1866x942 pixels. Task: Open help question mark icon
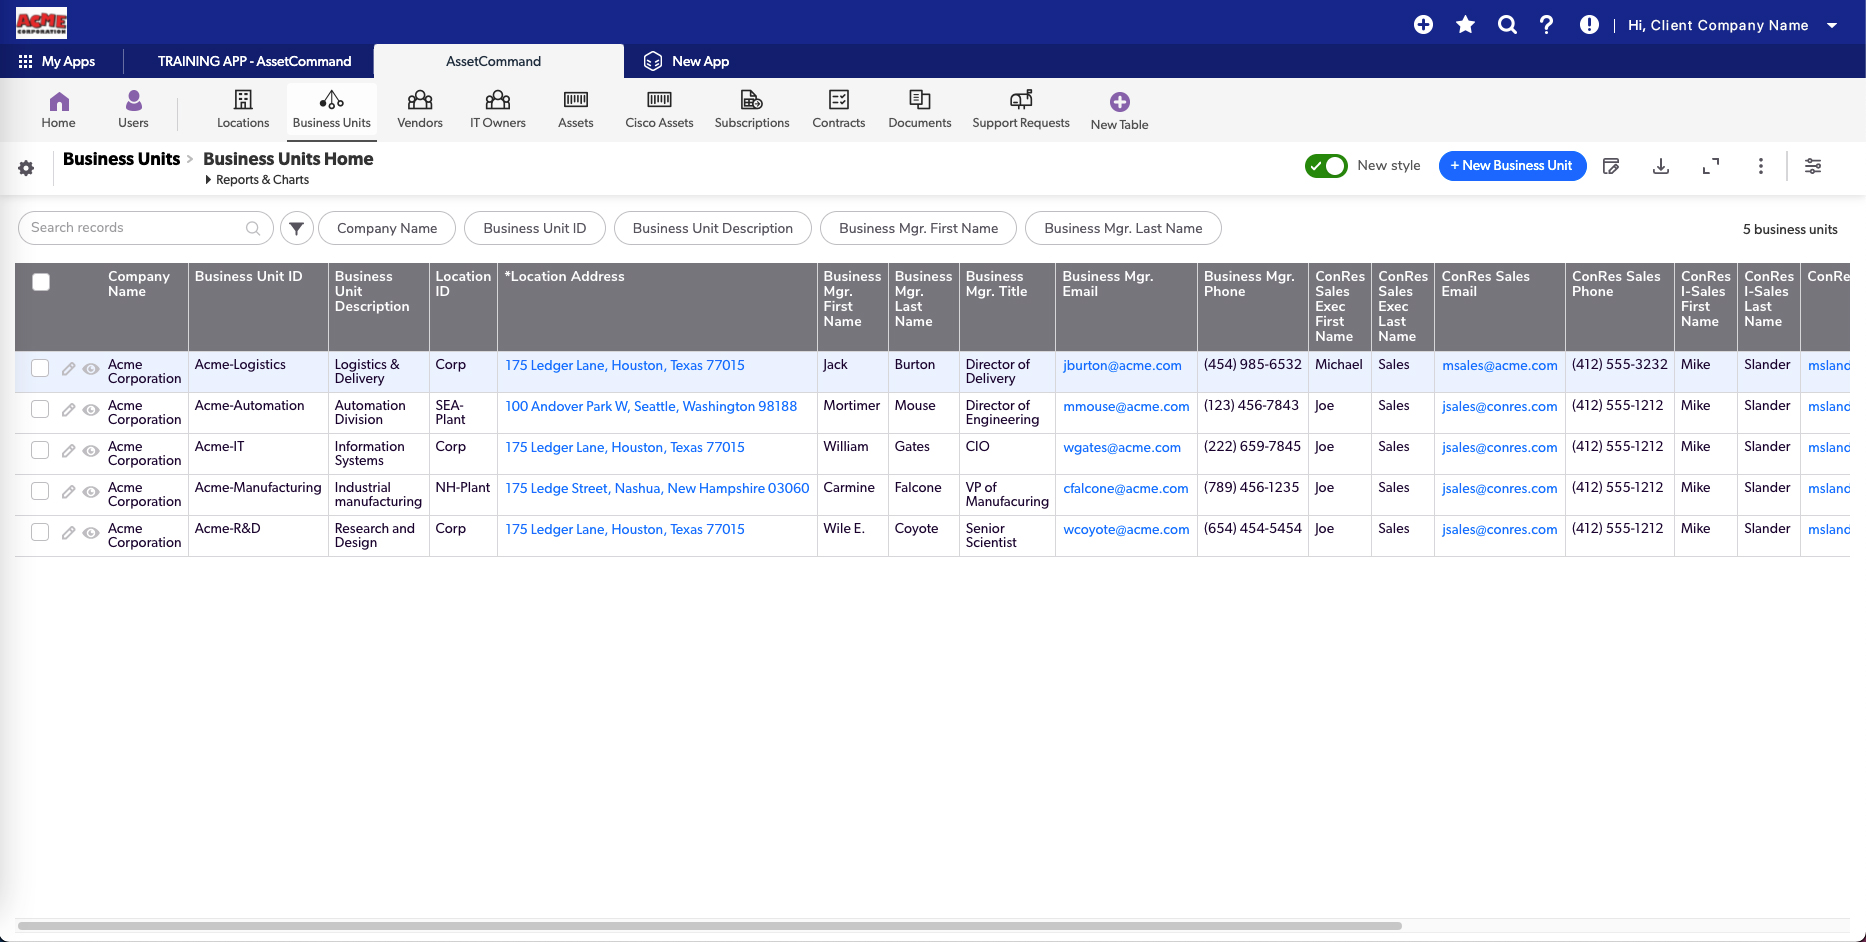1547,25
